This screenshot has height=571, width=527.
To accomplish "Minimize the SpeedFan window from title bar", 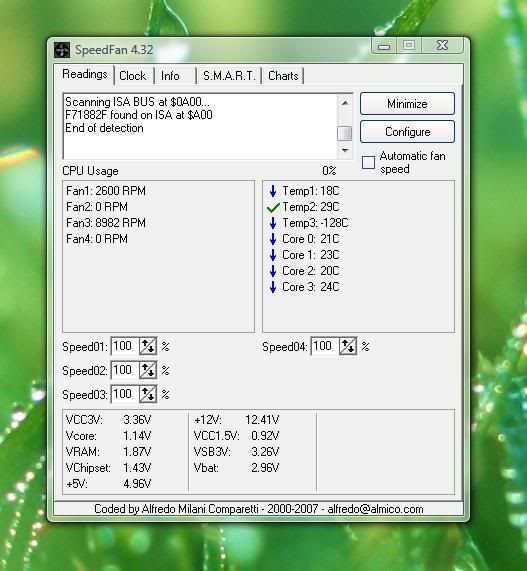I will pos(384,46).
